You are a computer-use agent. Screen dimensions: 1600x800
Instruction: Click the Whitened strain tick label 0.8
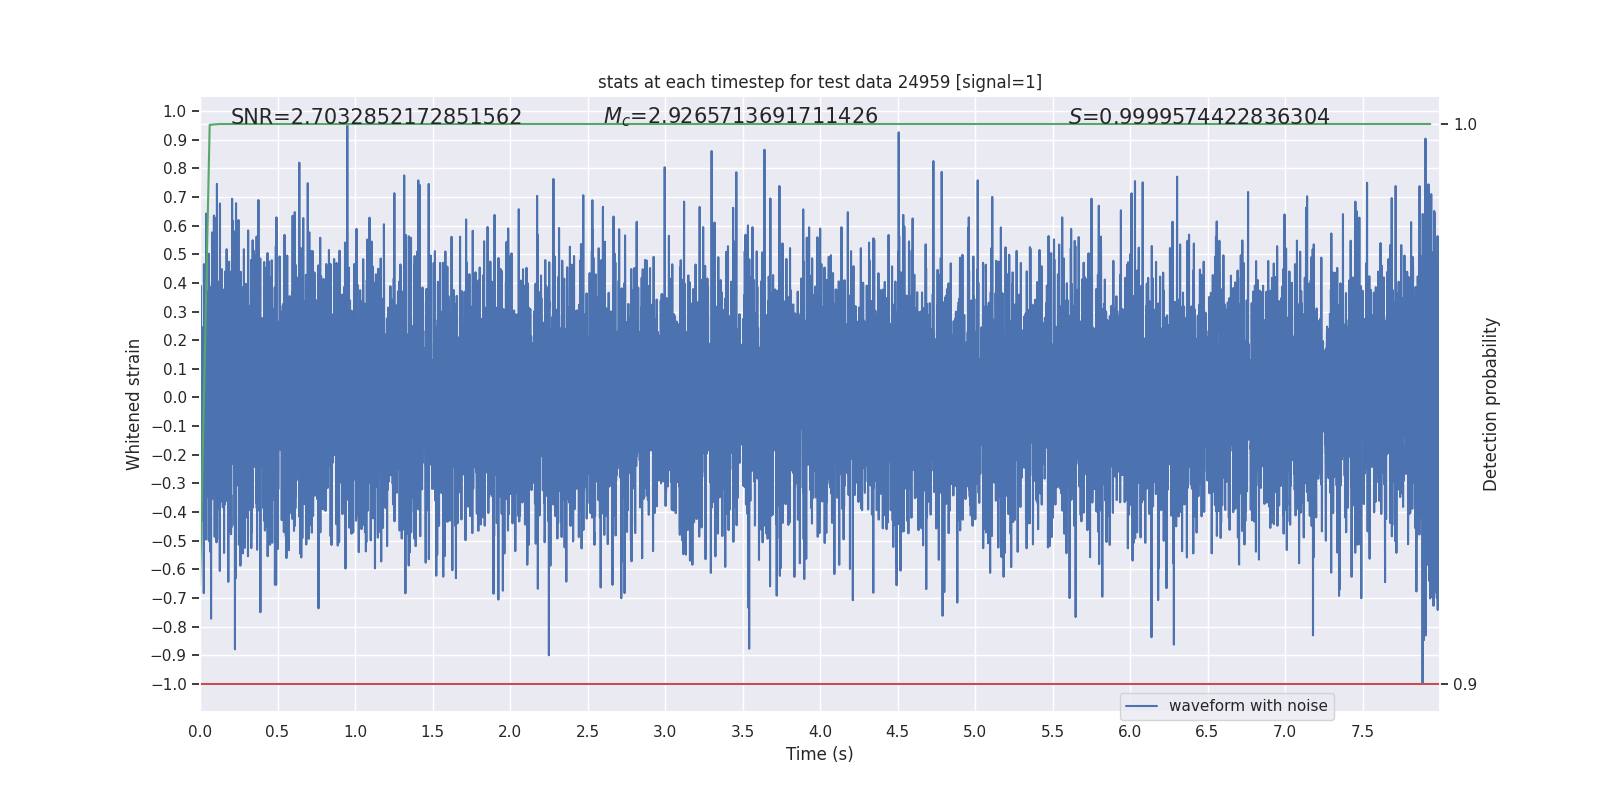pos(175,168)
